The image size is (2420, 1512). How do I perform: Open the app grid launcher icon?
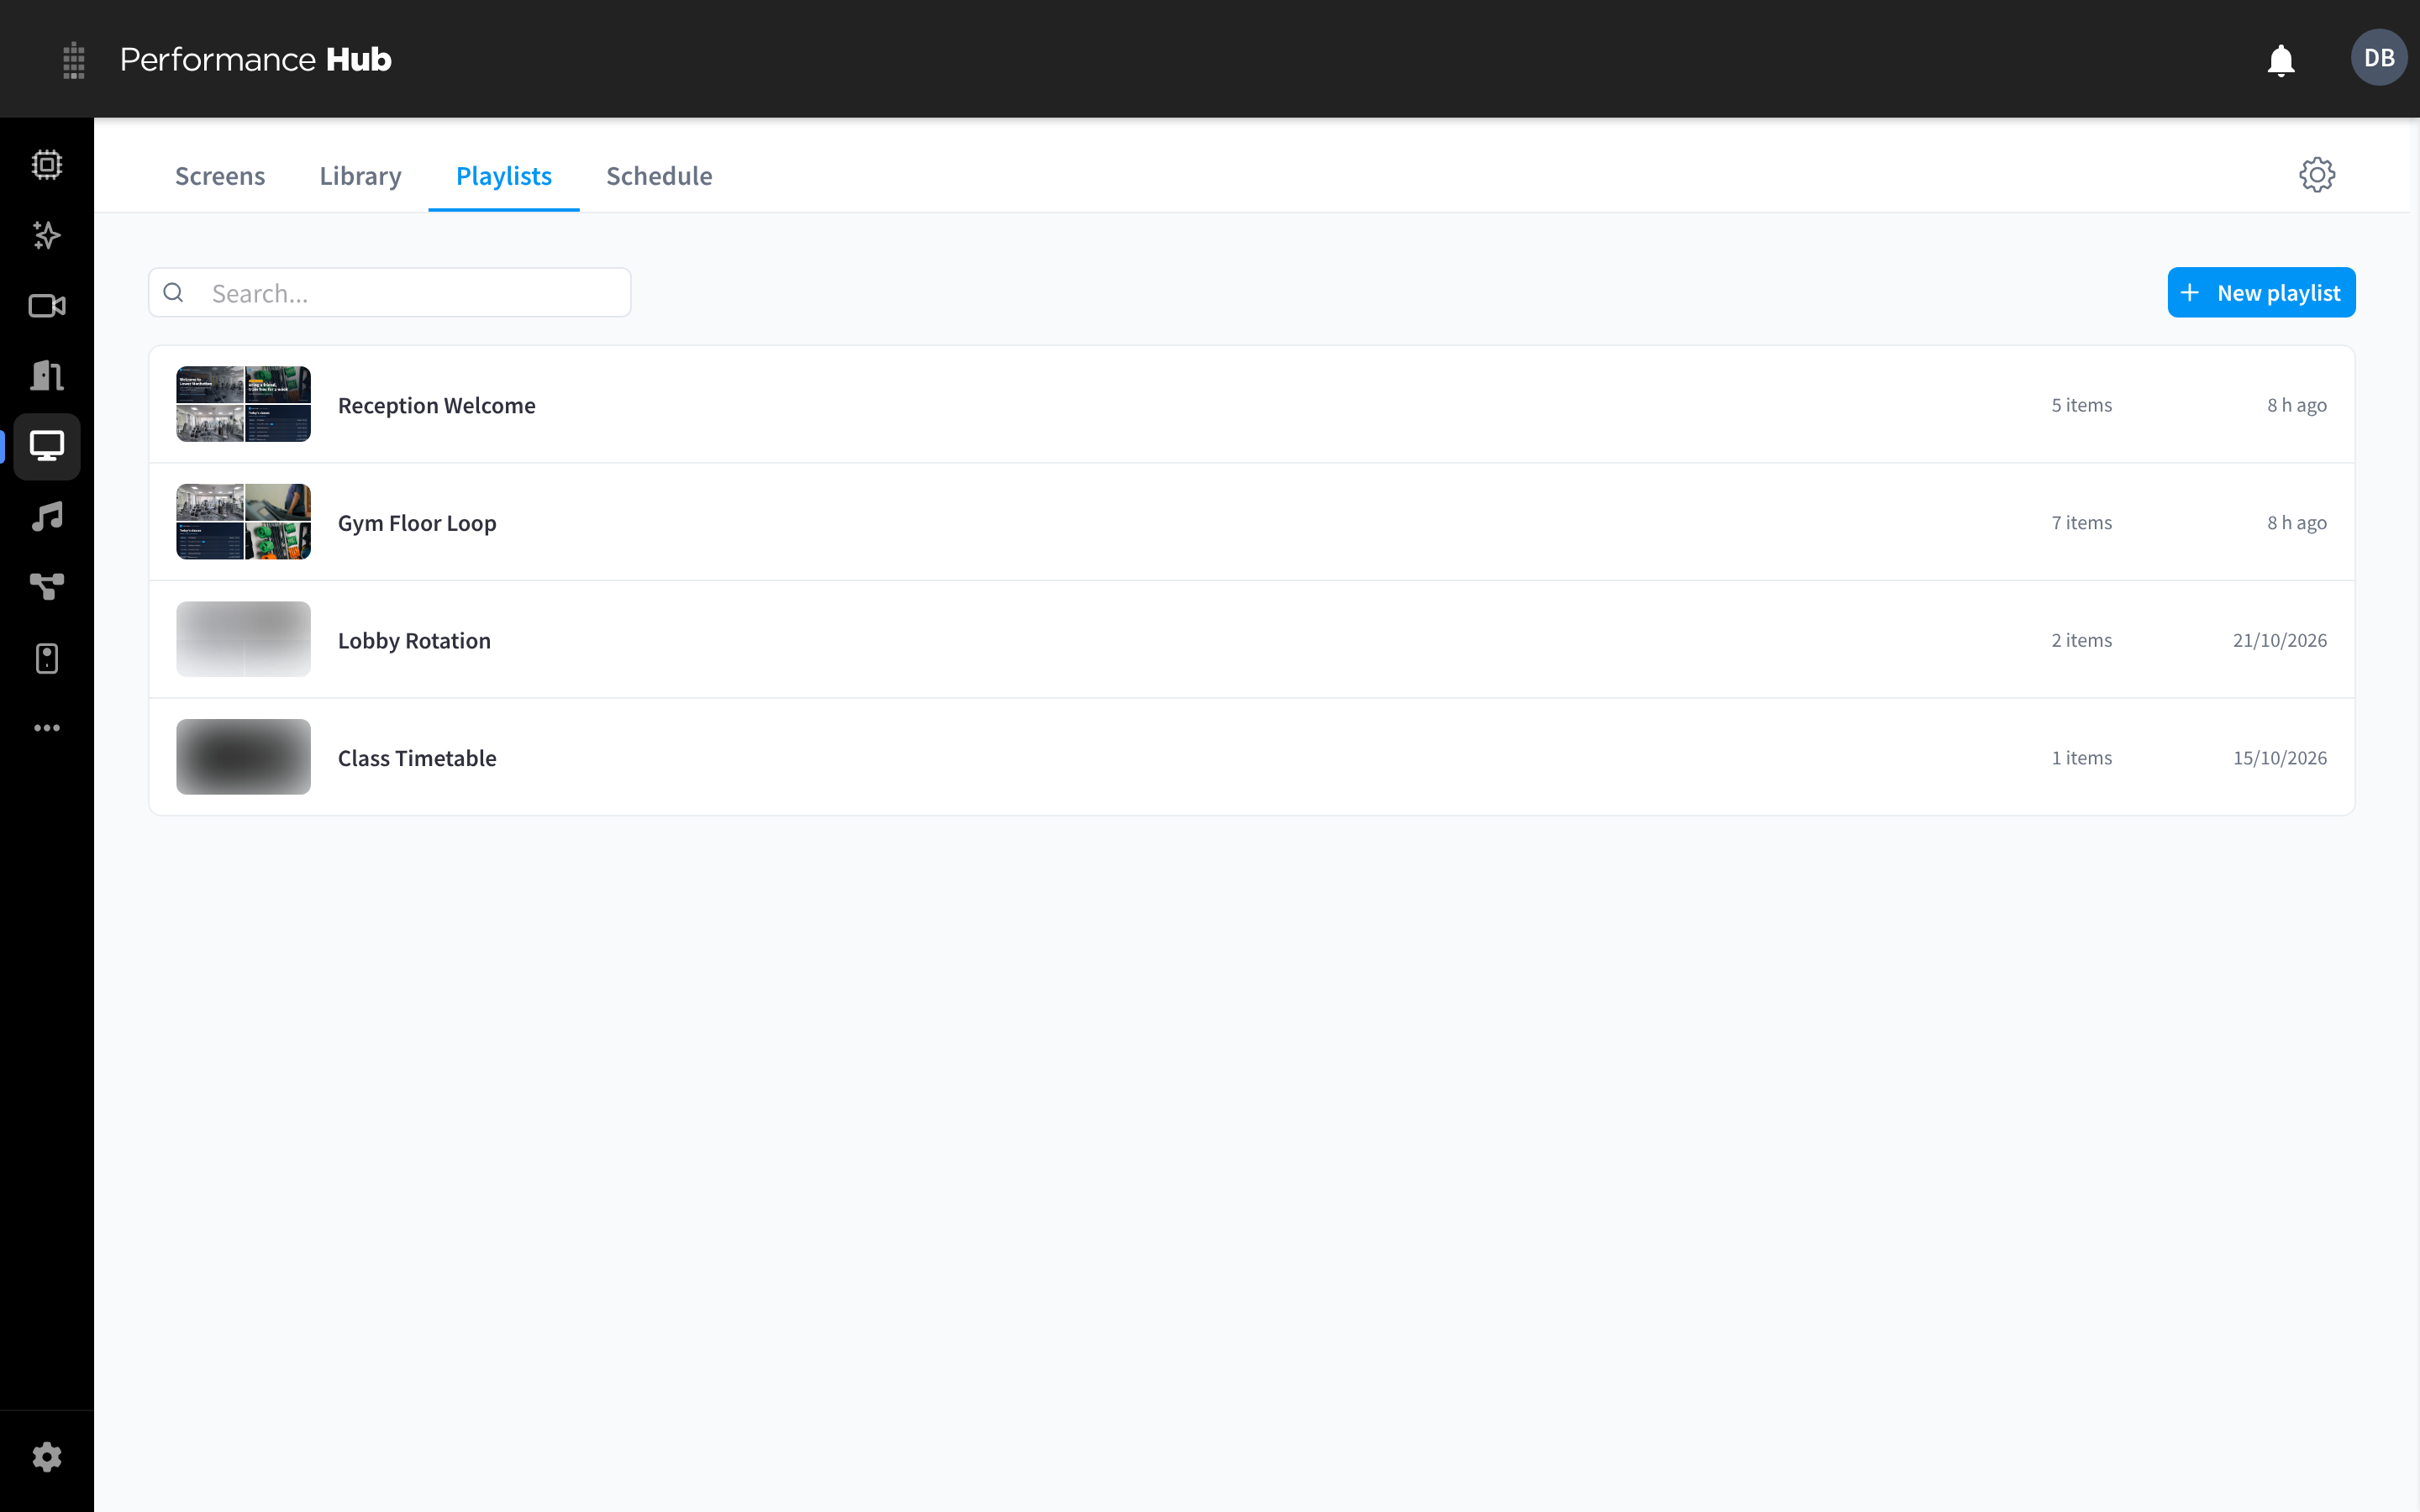pos(74,60)
